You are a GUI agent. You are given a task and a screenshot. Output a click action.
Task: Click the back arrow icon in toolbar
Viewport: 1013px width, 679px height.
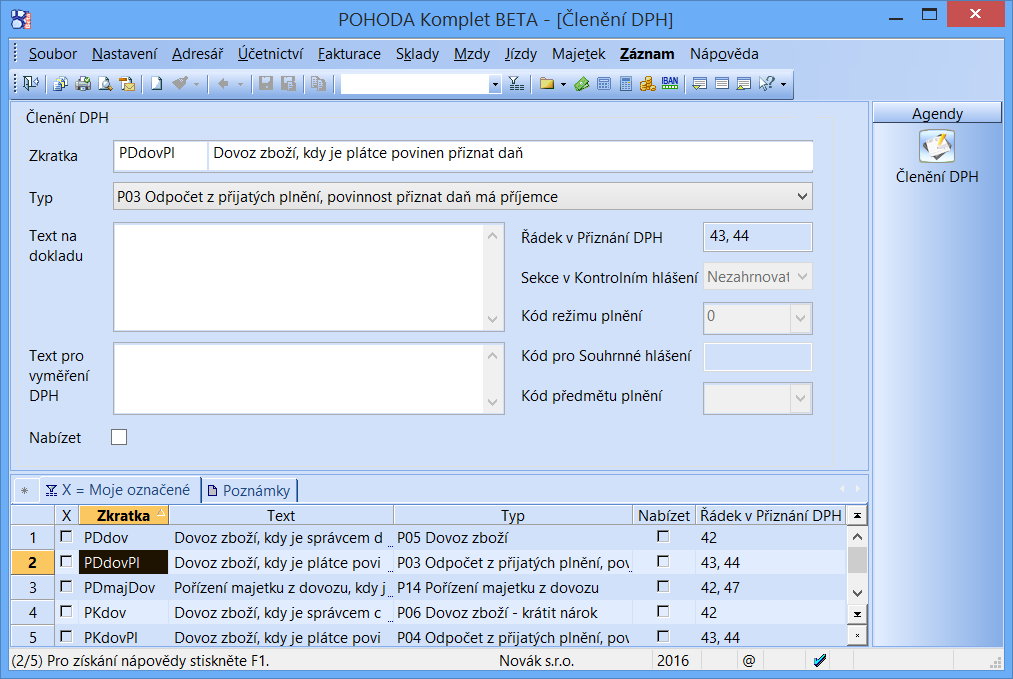coord(224,83)
